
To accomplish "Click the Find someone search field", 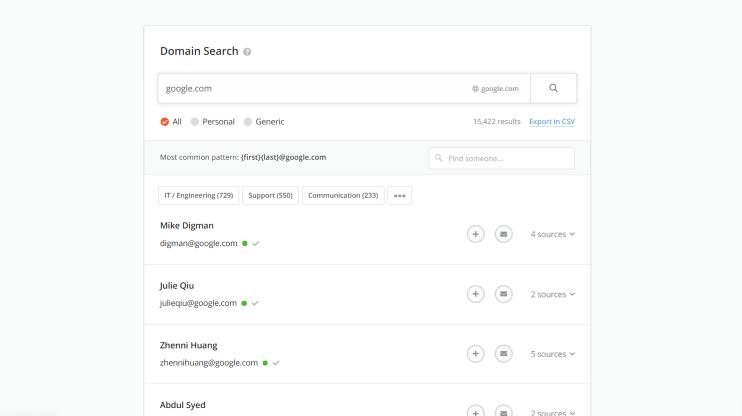I will tap(502, 158).
